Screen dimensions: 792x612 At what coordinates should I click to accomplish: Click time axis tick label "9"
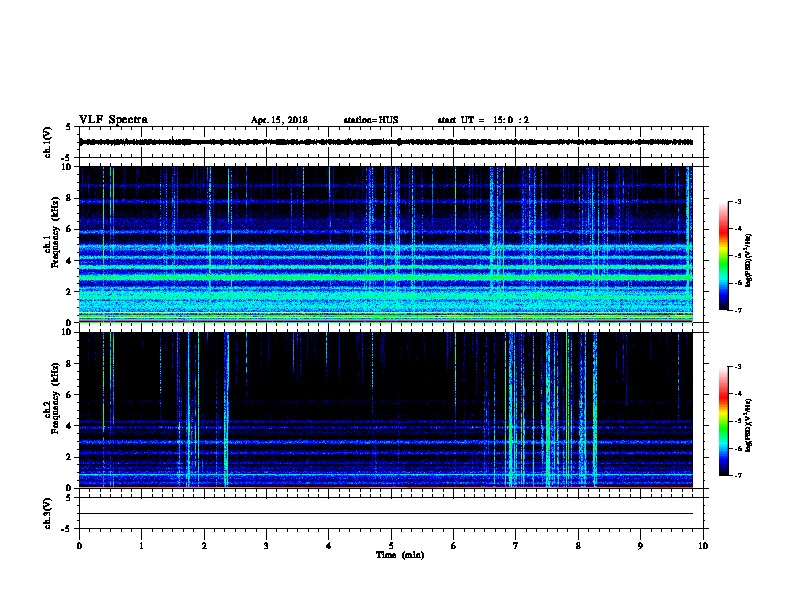point(640,546)
